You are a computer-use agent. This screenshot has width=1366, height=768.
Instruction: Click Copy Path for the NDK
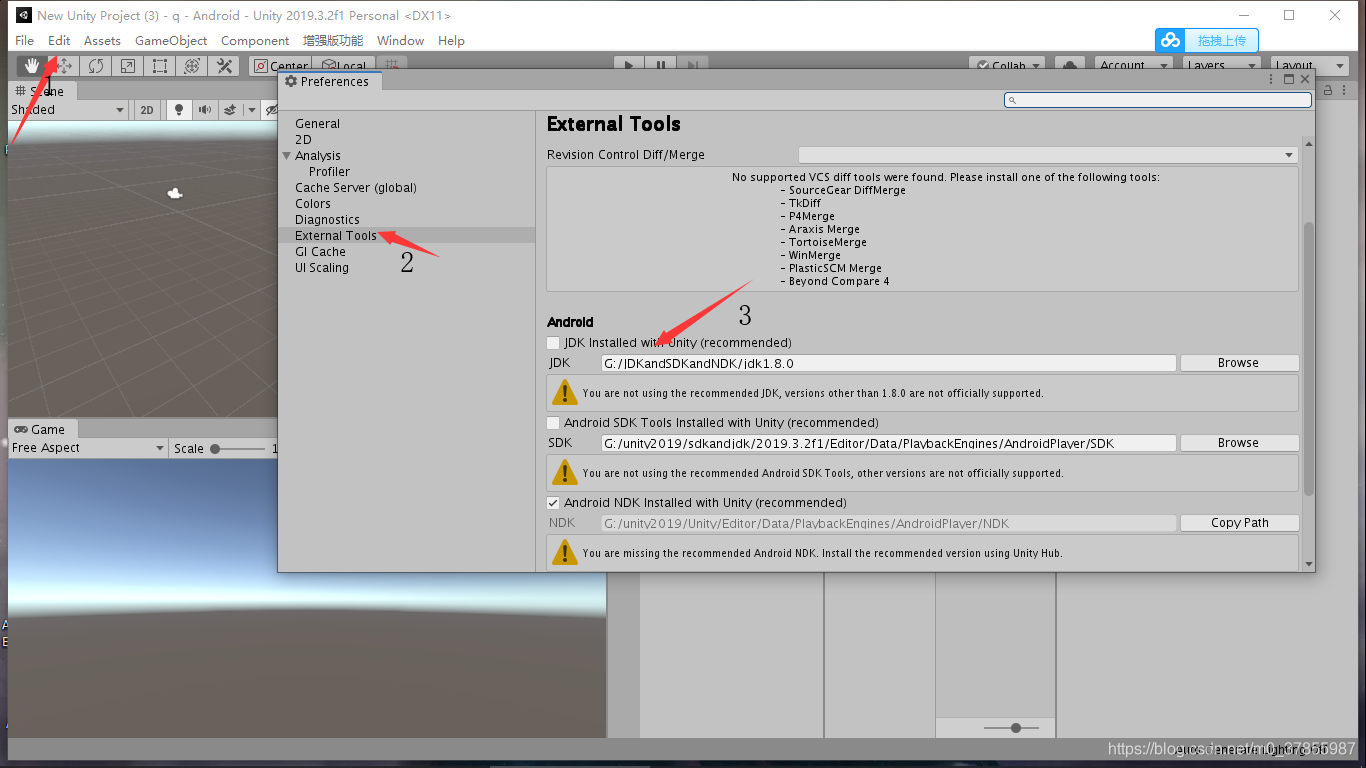[x=1239, y=522]
